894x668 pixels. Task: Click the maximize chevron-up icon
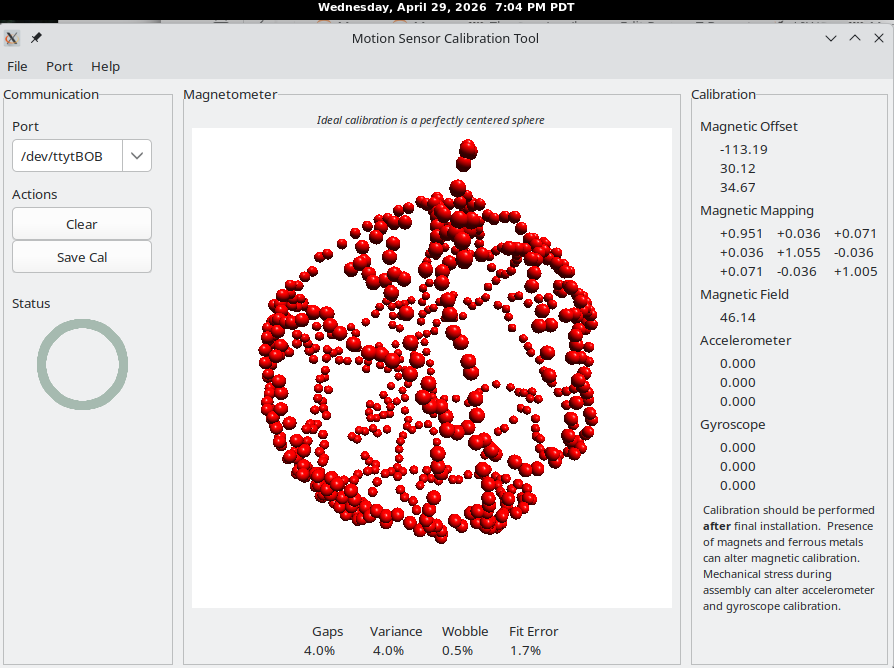pos(855,38)
